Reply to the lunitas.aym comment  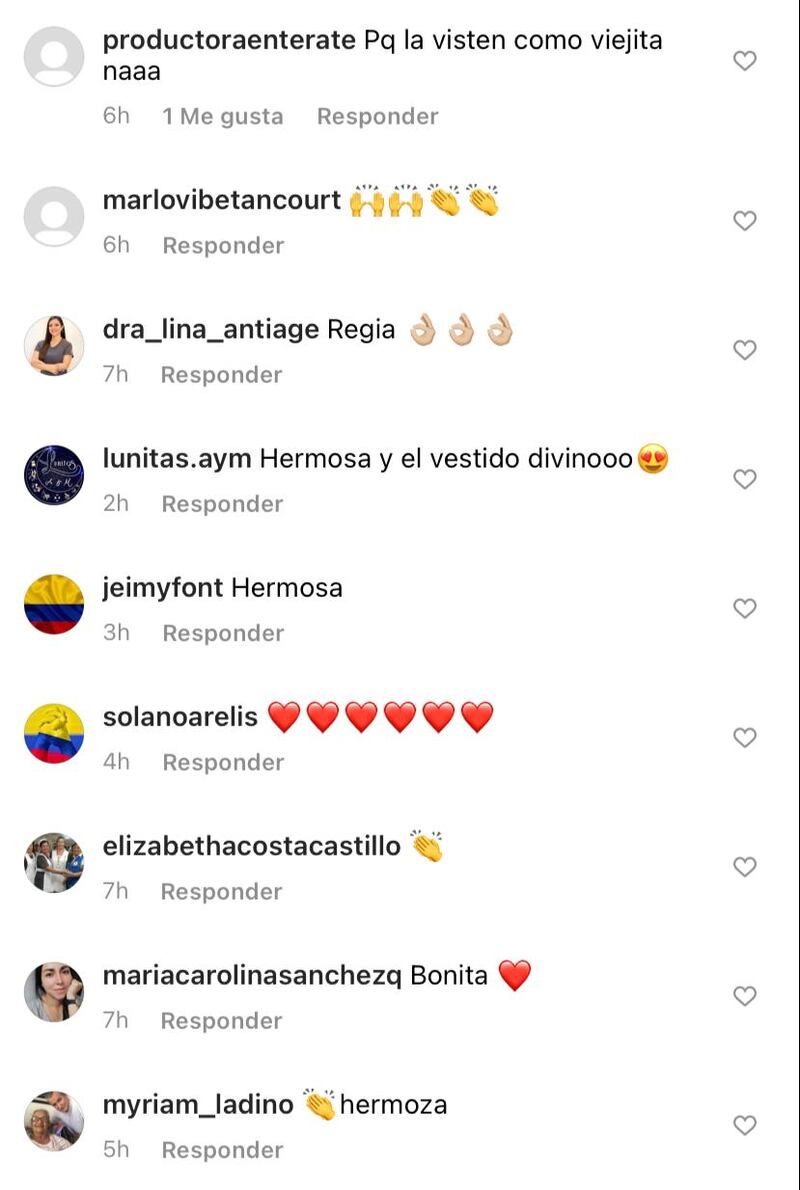(222, 503)
